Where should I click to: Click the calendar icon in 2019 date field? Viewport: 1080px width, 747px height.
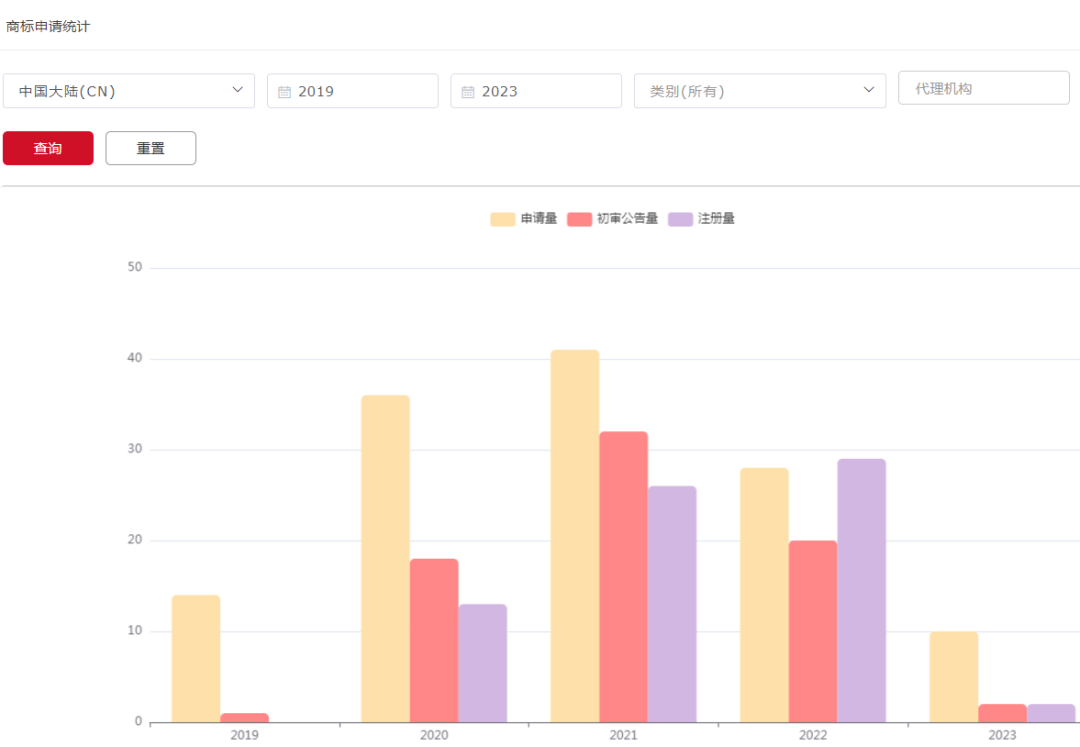coord(284,92)
